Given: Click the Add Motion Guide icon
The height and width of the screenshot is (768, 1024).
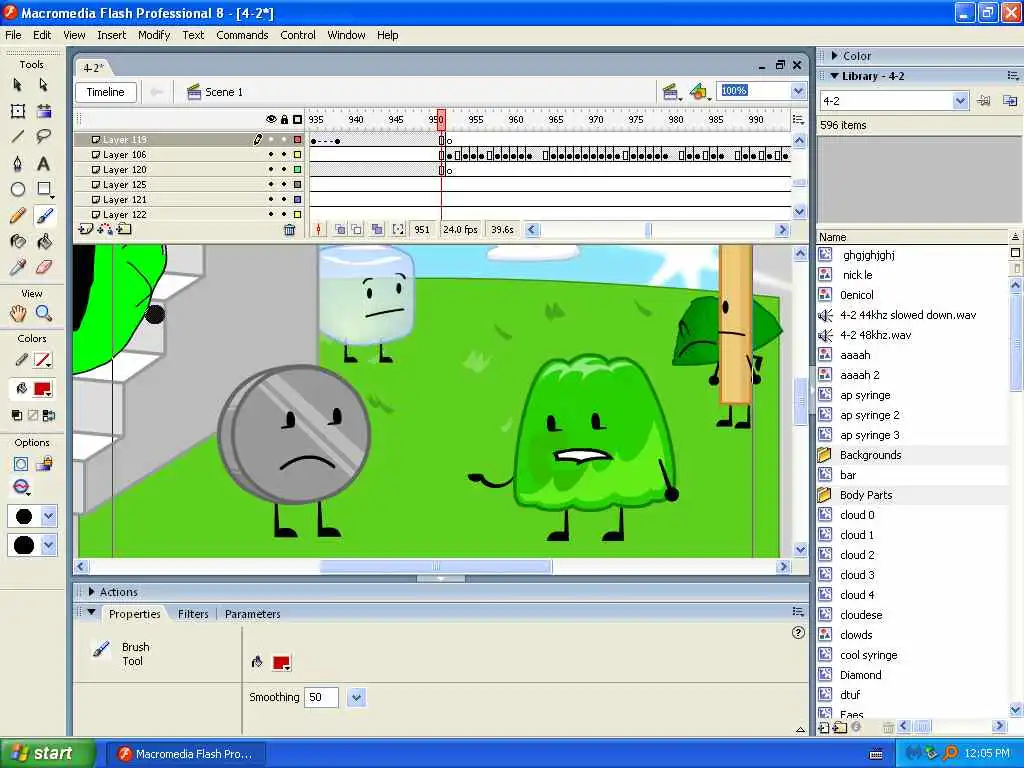Looking at the screenshot, I should tap(104, 229).
